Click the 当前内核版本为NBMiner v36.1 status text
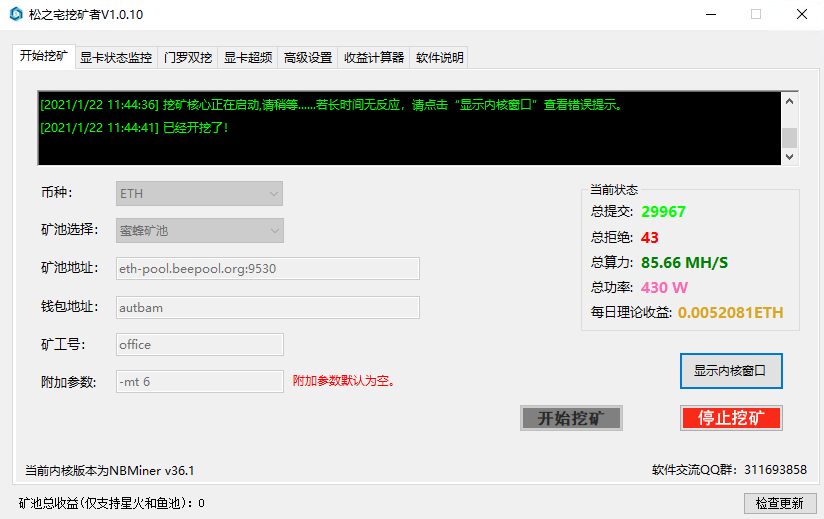Screen dimensions: 824x519 (110, 471)
